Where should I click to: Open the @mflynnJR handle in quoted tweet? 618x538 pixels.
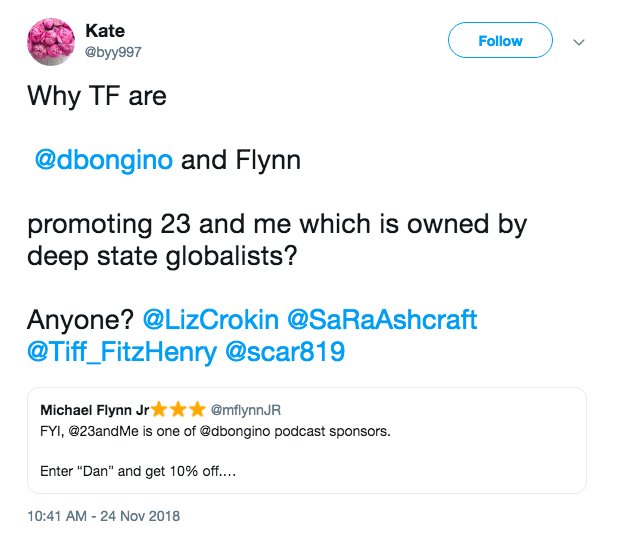(243, 409)
